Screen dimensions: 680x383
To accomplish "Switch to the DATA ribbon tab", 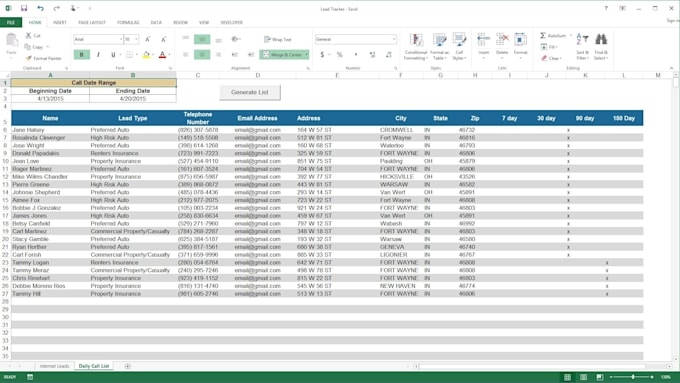I will [156, 22].
